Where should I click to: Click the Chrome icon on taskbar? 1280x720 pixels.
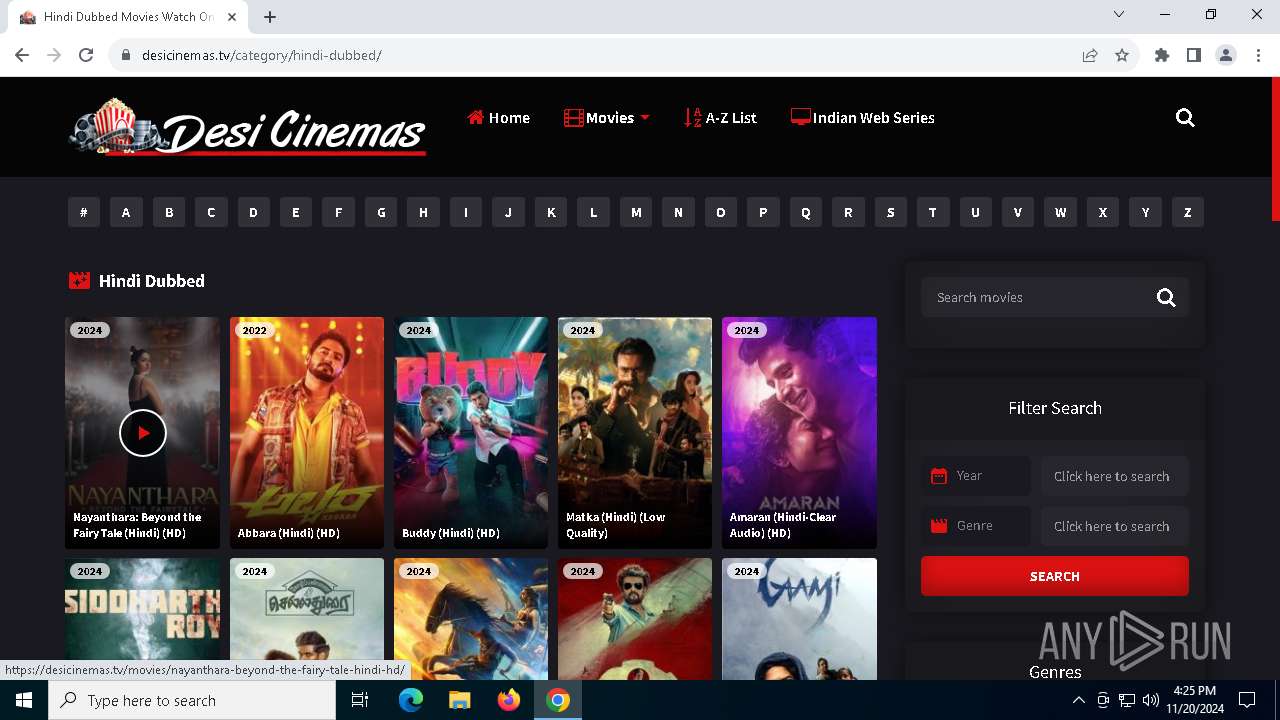tap(558, 700)
